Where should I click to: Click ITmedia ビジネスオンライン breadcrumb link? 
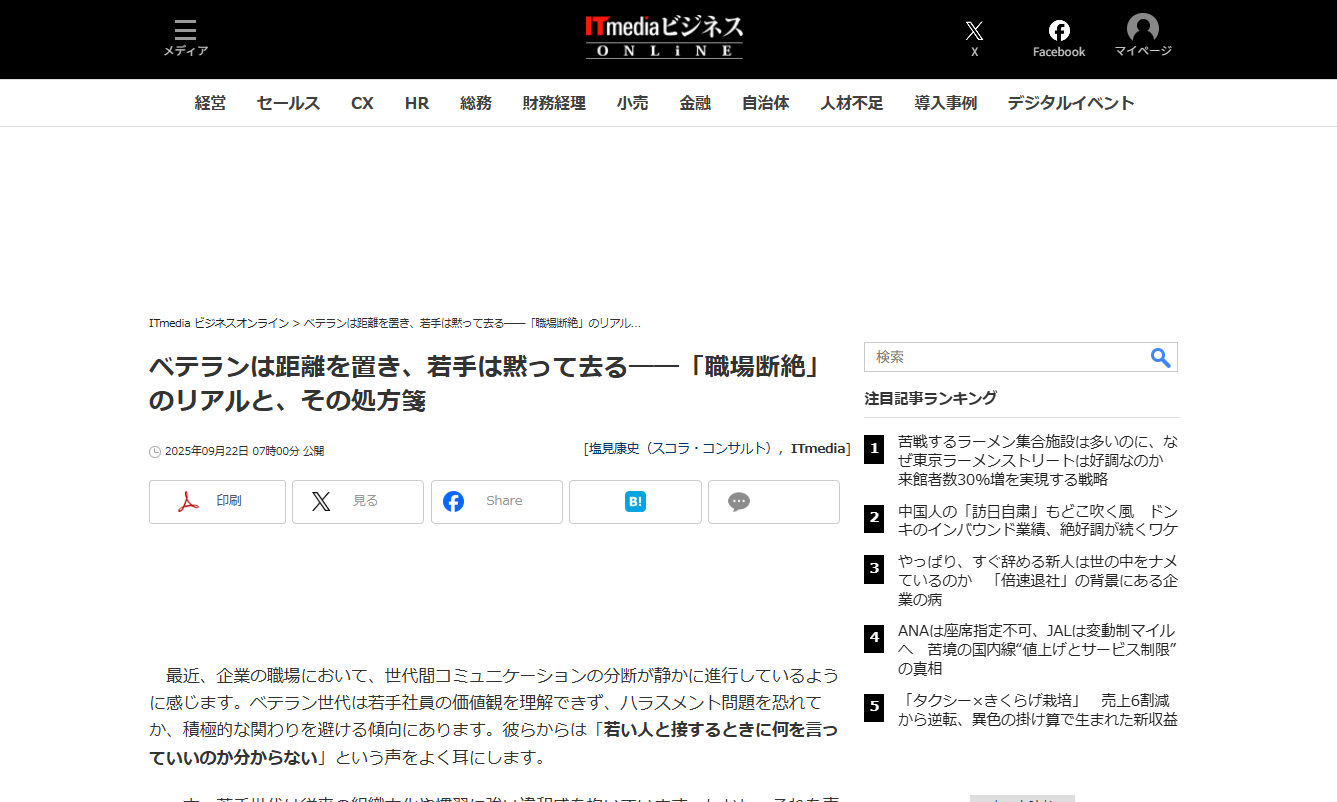(218, 324)
